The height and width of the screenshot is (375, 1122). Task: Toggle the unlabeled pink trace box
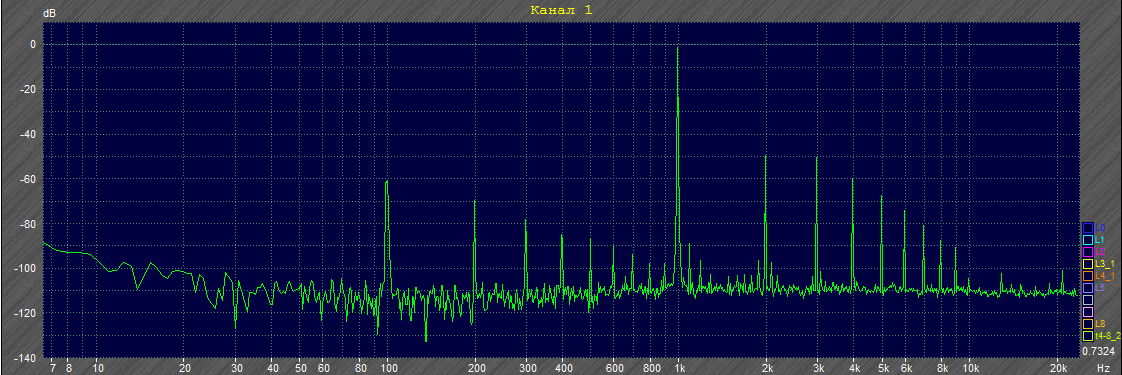(1088, 312)
